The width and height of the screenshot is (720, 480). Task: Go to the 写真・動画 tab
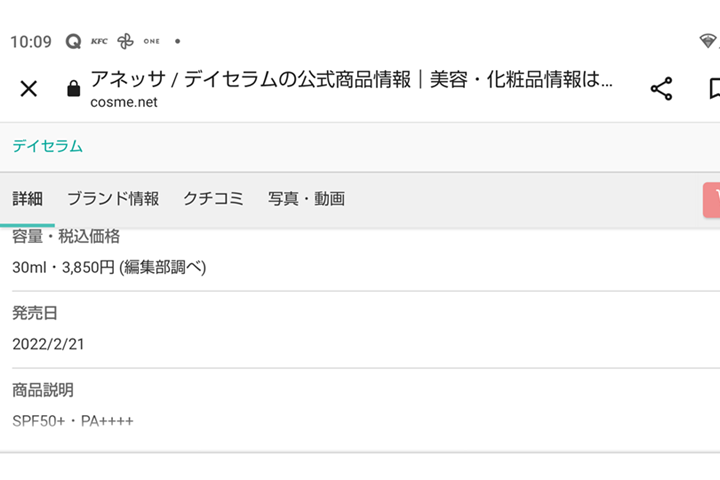click(x=306, y=199)
